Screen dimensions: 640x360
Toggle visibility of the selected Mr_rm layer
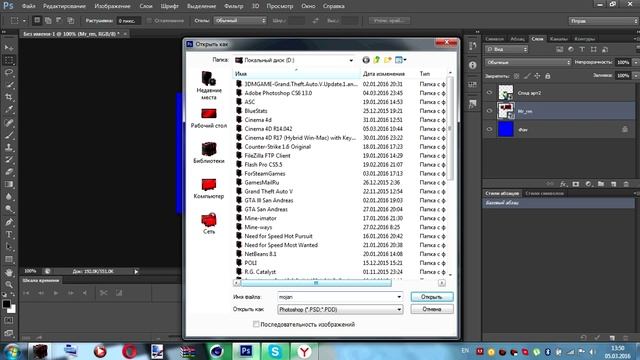tap(489, 111)
